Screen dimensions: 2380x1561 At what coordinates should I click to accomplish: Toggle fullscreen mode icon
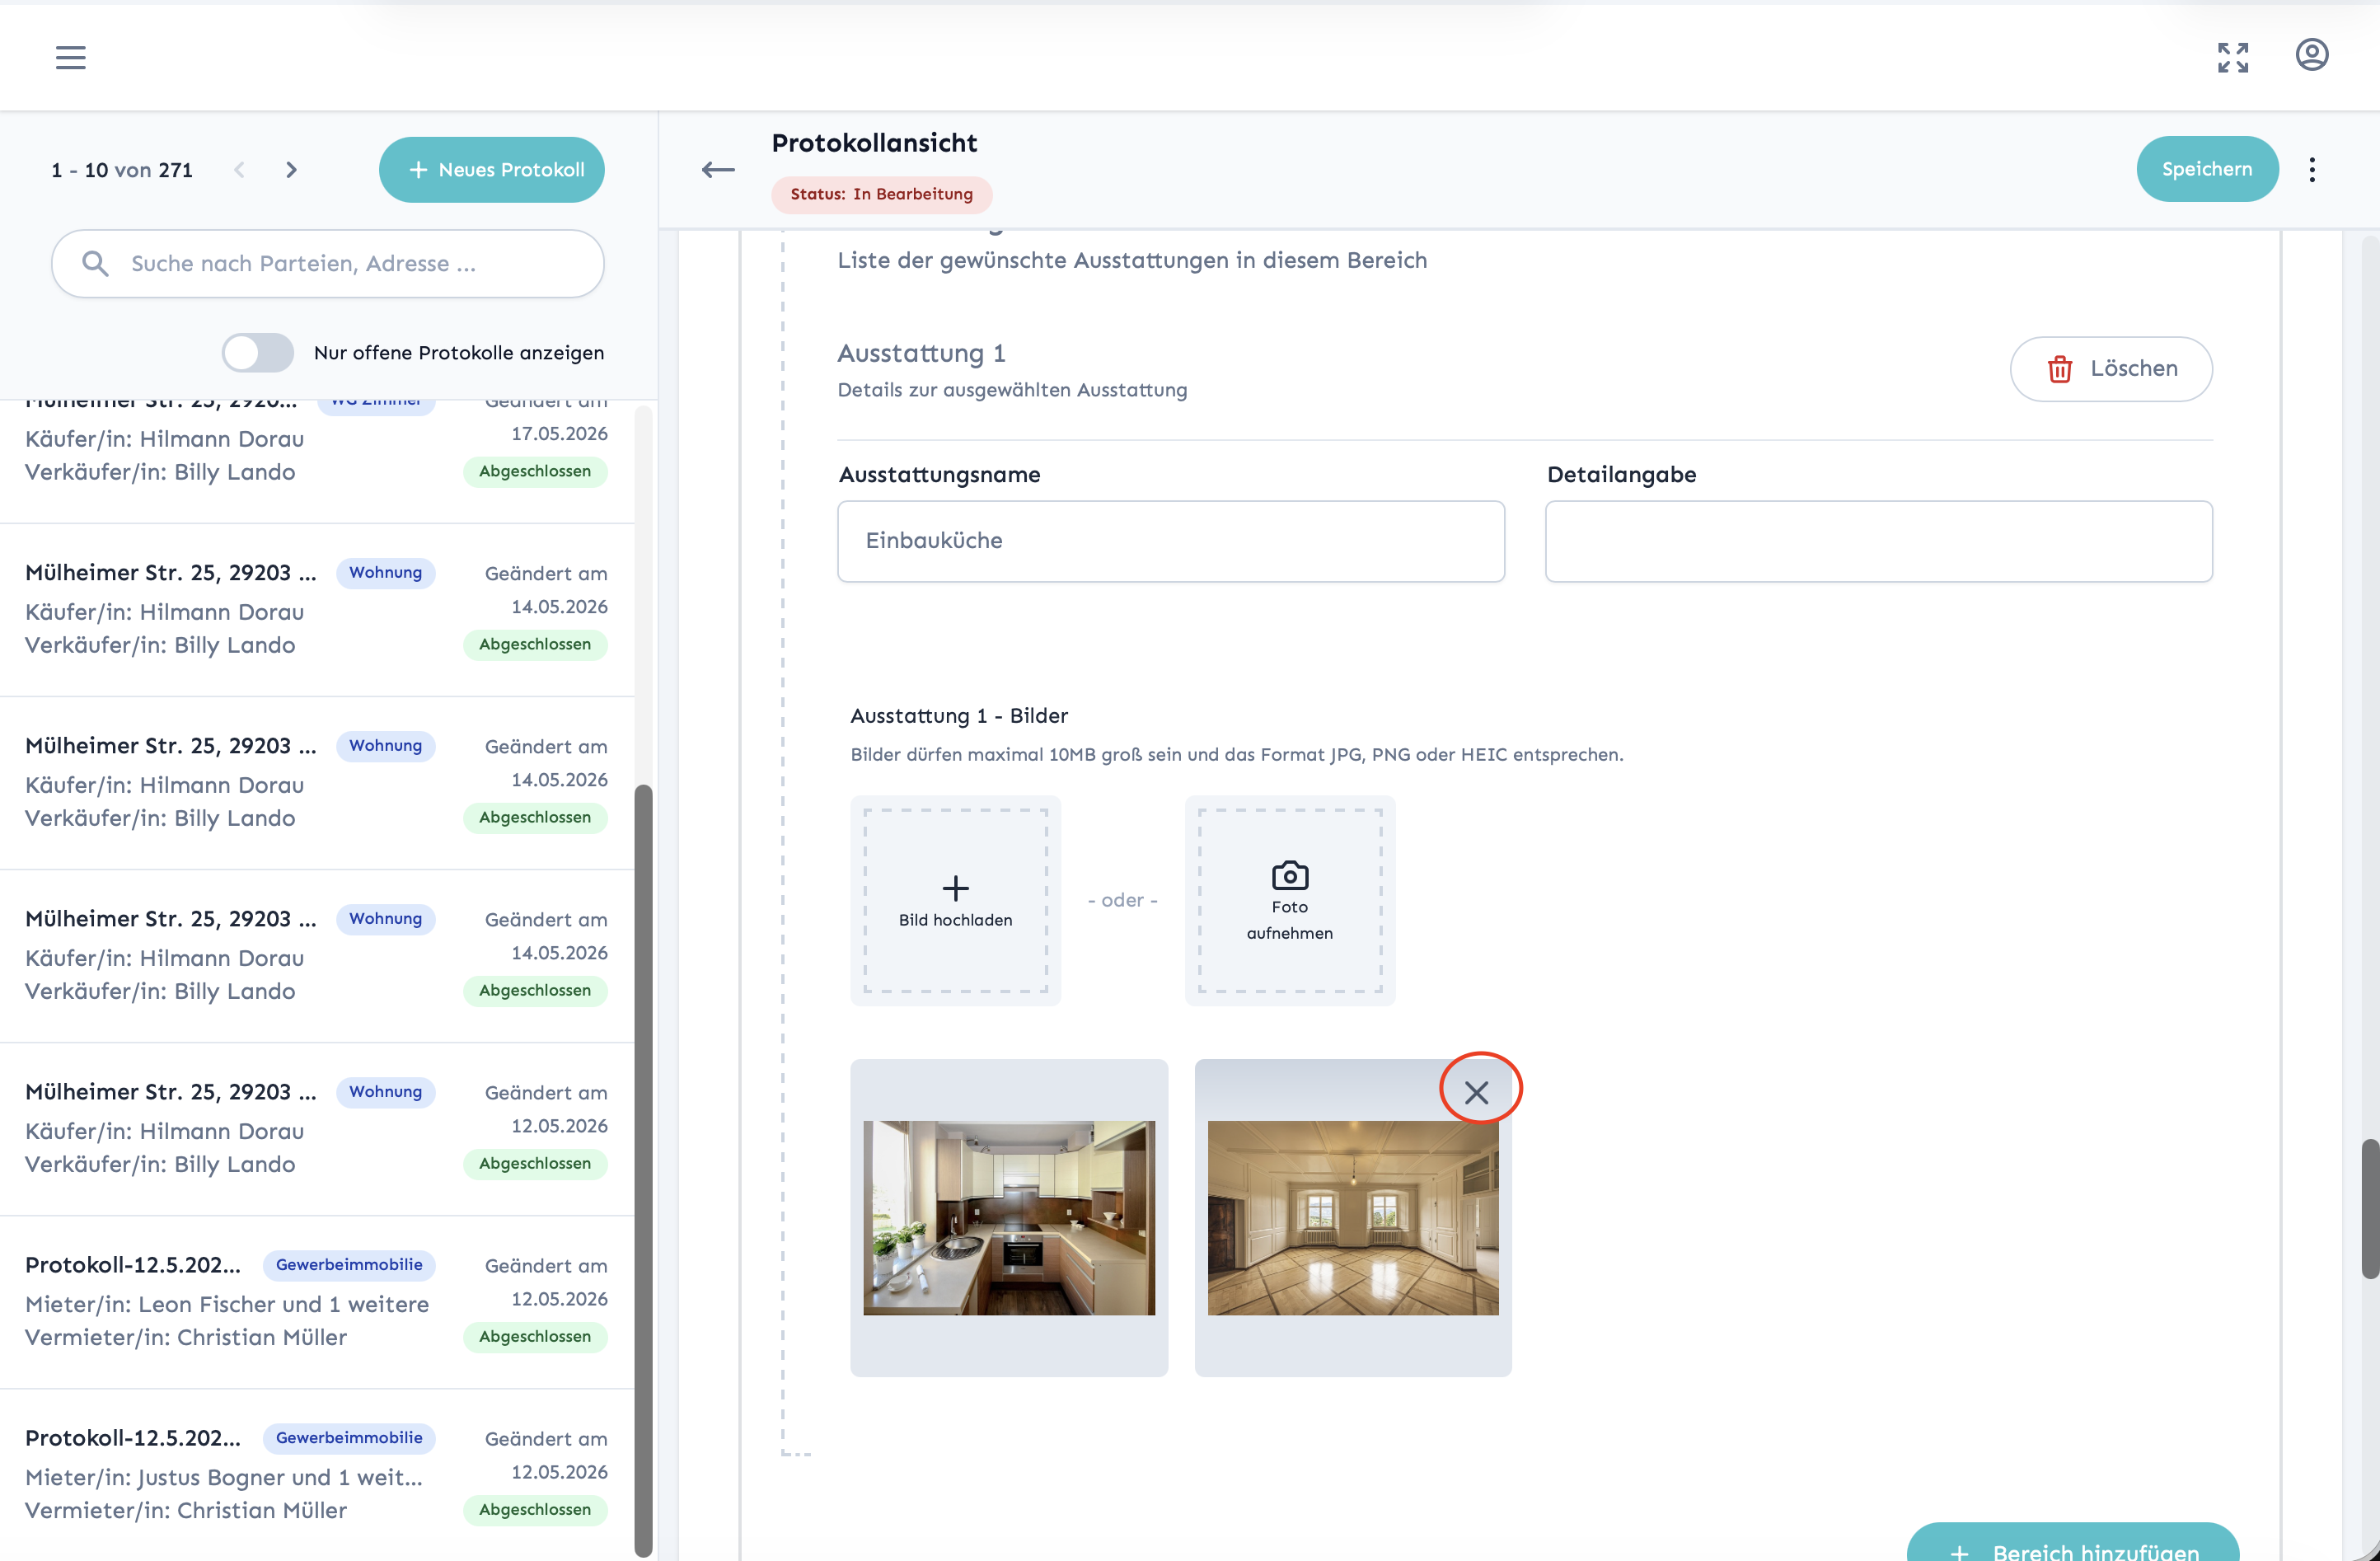click(x=2232, y=57)
